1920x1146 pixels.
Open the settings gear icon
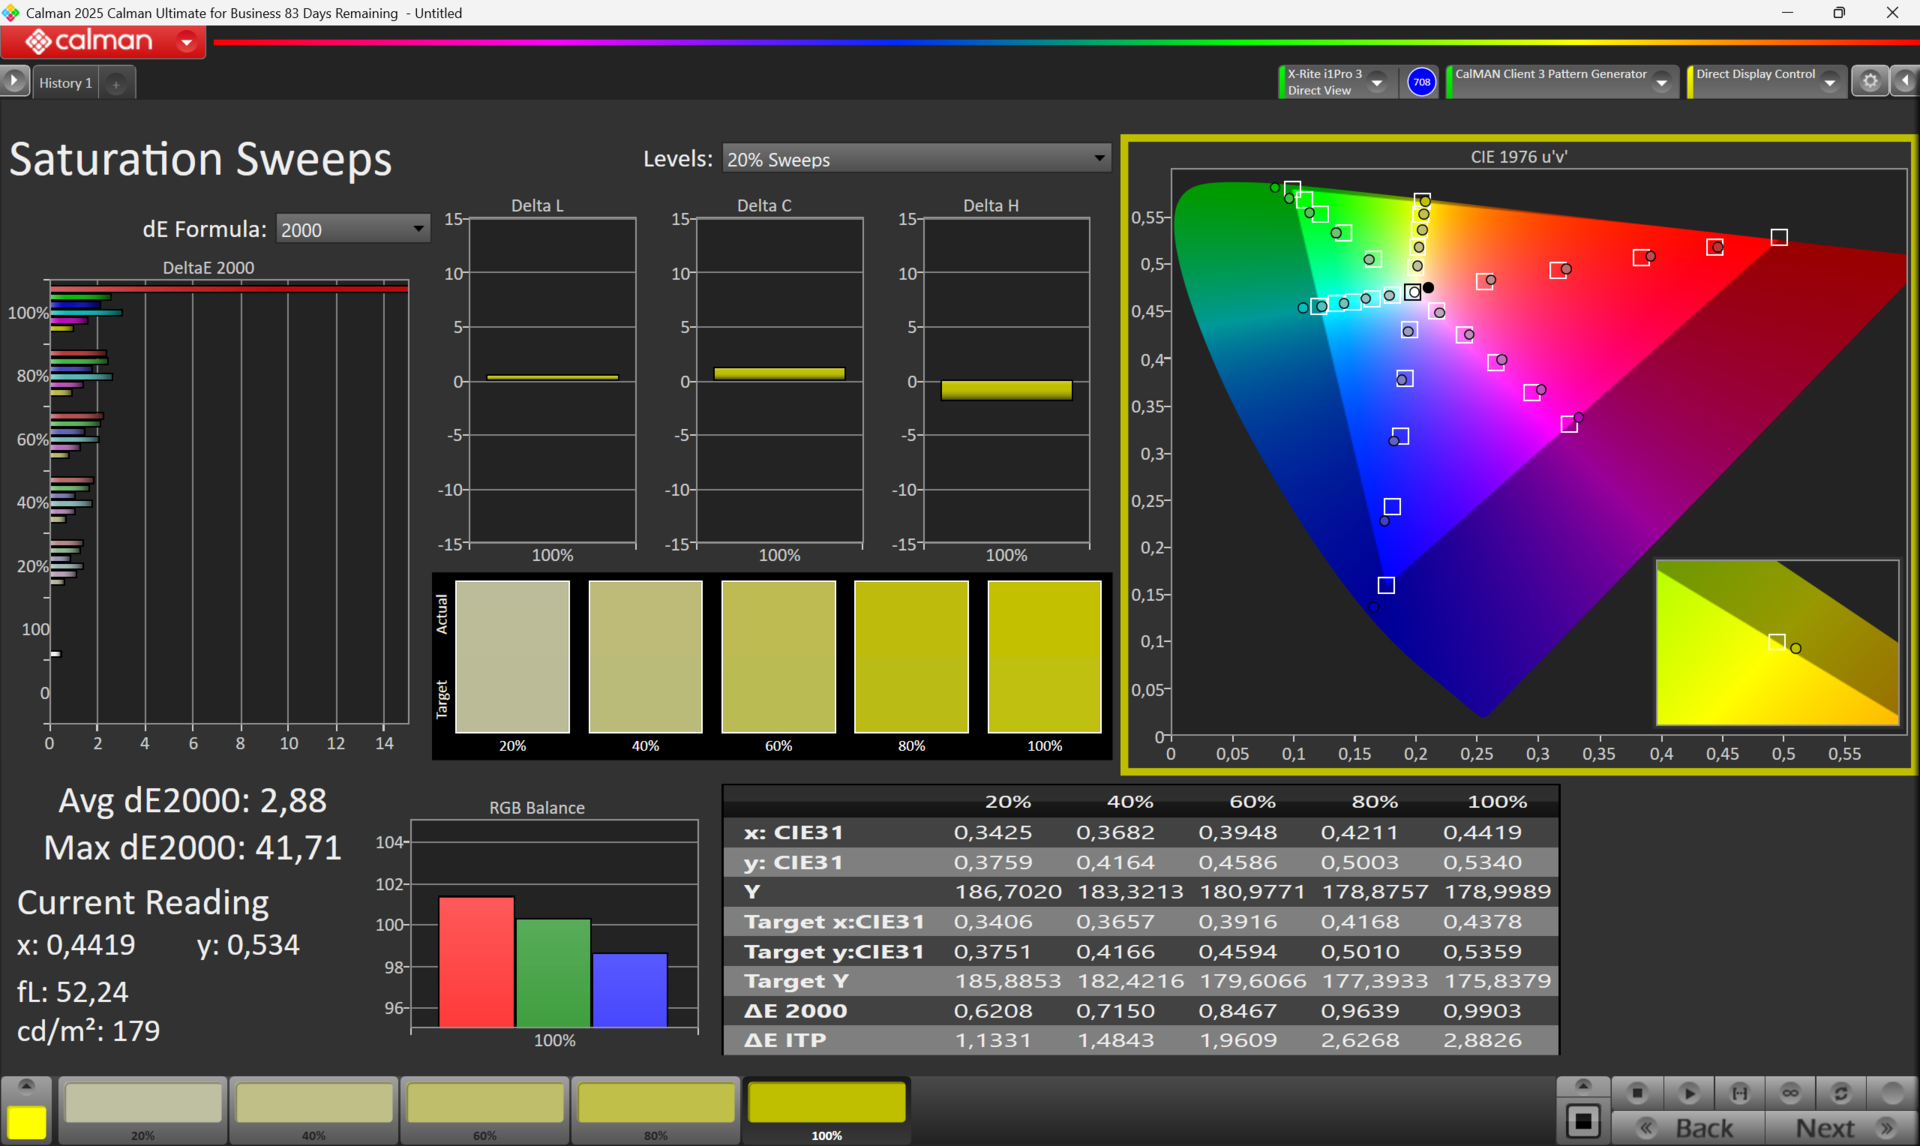[x=1869, y=82]
